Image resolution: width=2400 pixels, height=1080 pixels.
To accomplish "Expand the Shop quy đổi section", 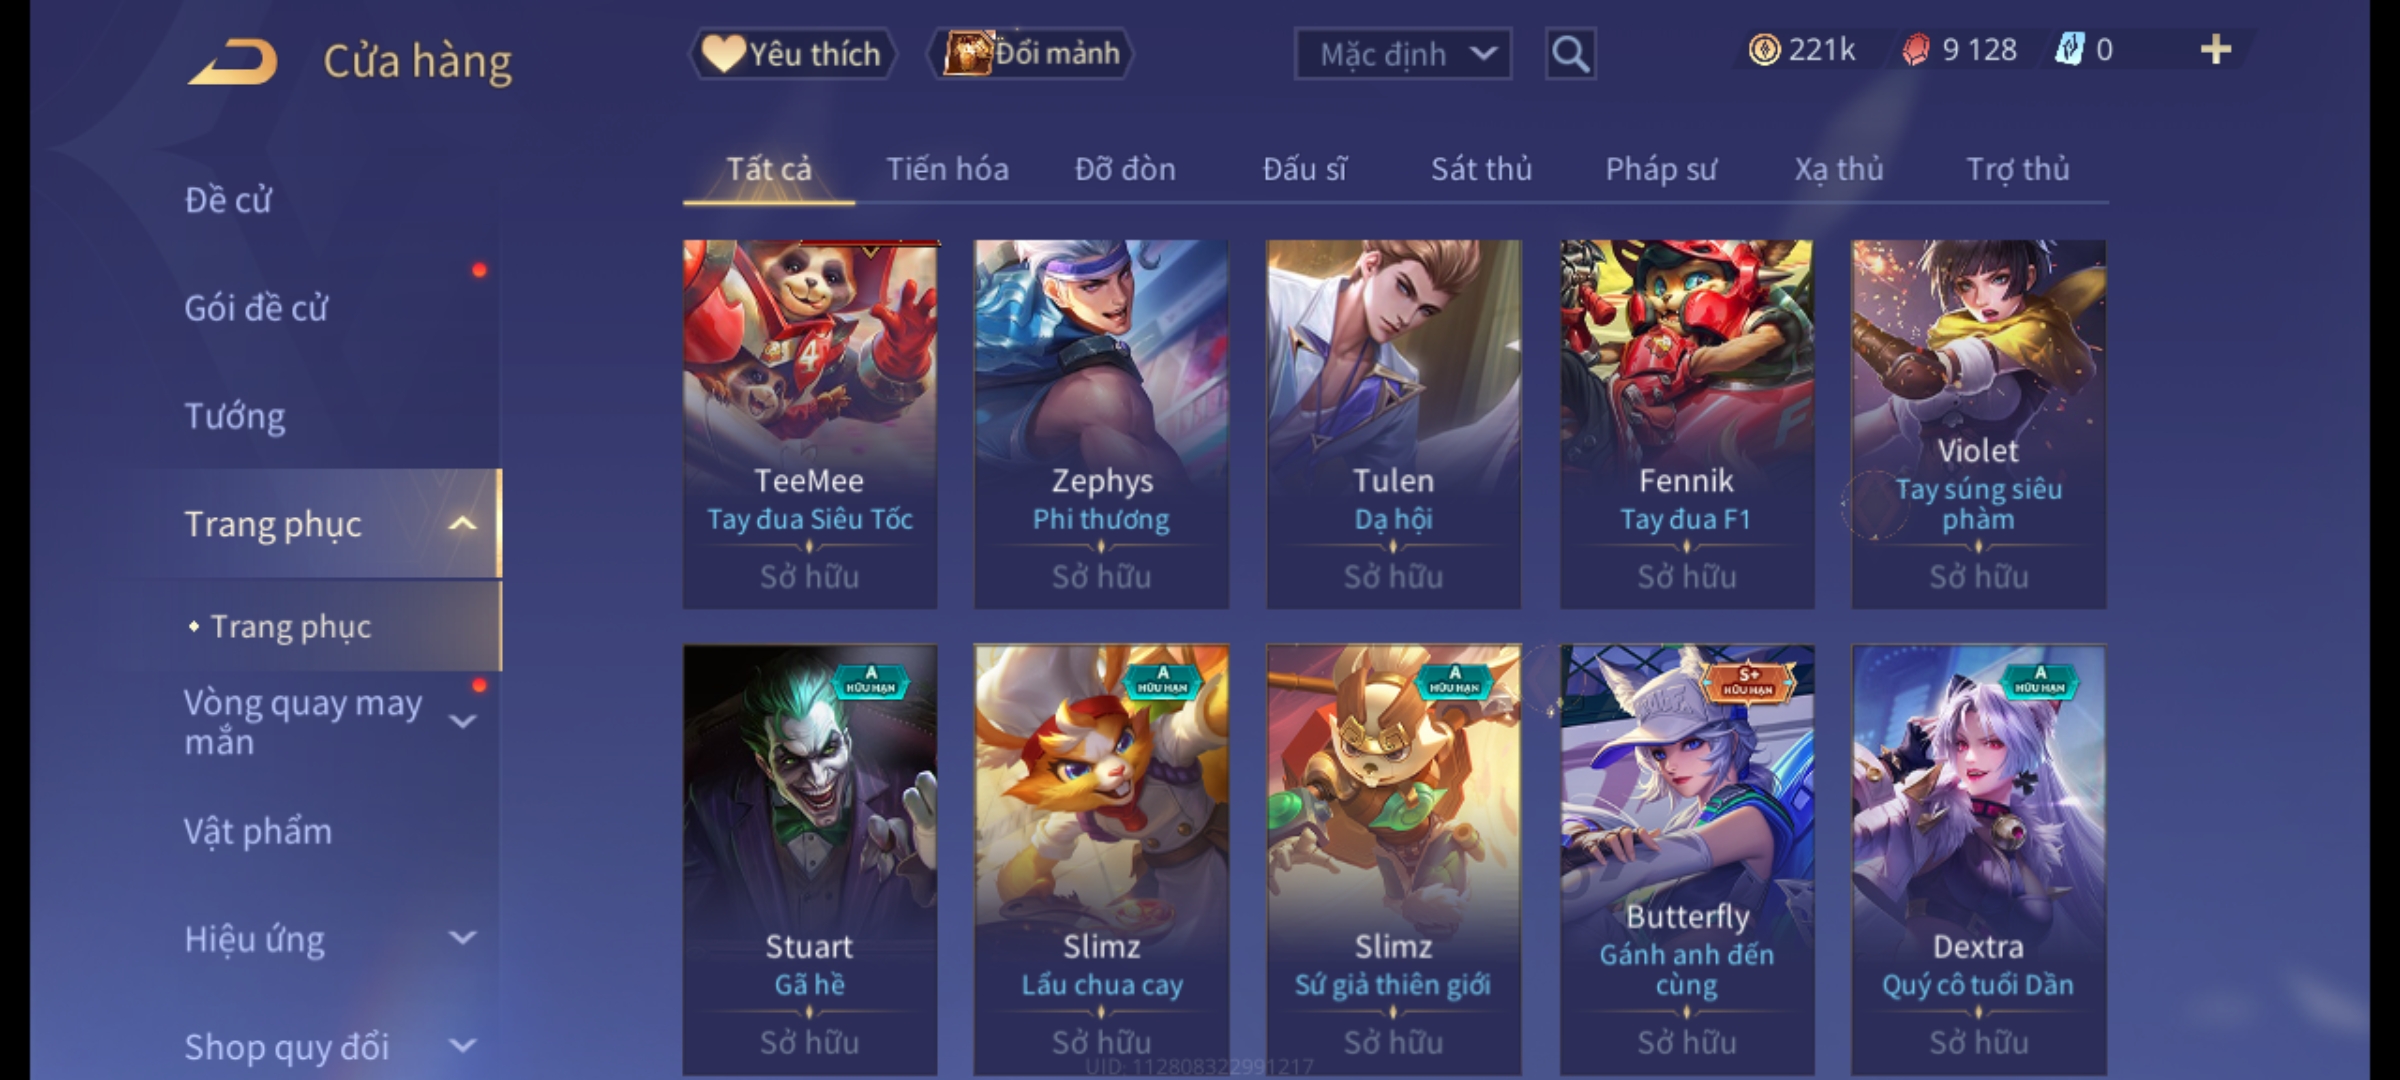I will [462, 1046].
